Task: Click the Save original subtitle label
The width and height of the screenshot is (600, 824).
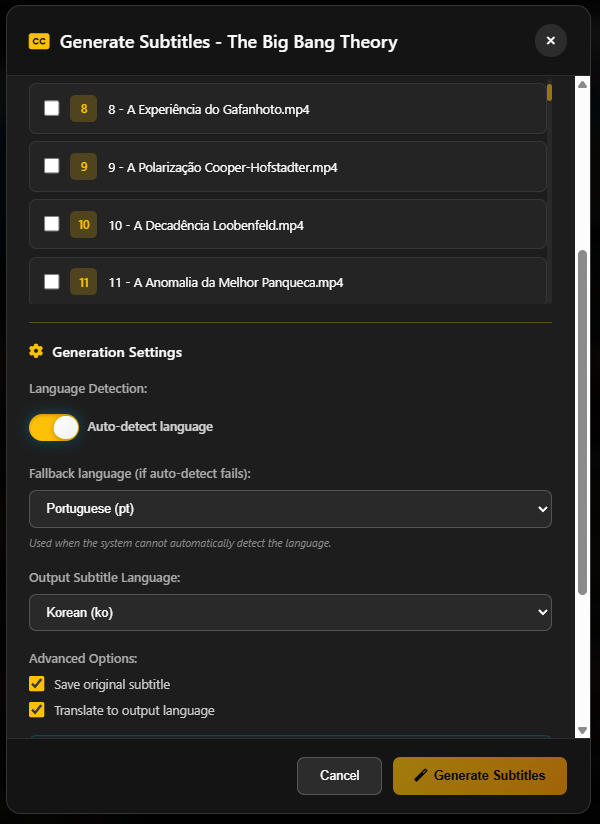Action: pos(112,684)
